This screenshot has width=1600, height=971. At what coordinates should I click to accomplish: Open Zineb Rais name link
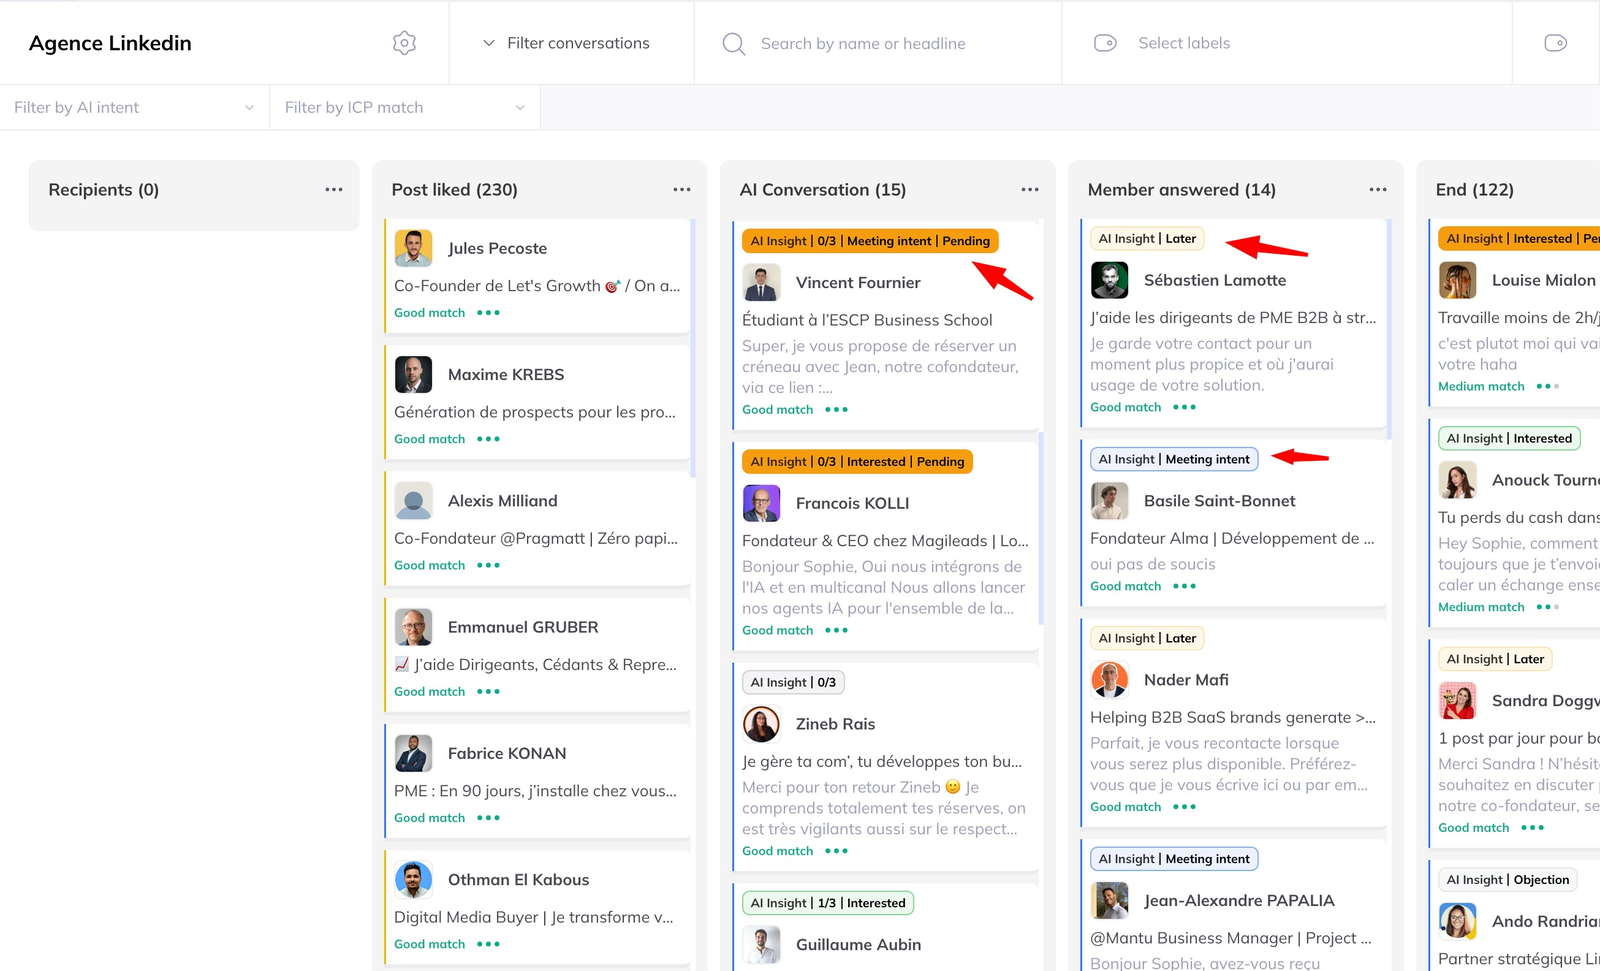click(835, 724)
